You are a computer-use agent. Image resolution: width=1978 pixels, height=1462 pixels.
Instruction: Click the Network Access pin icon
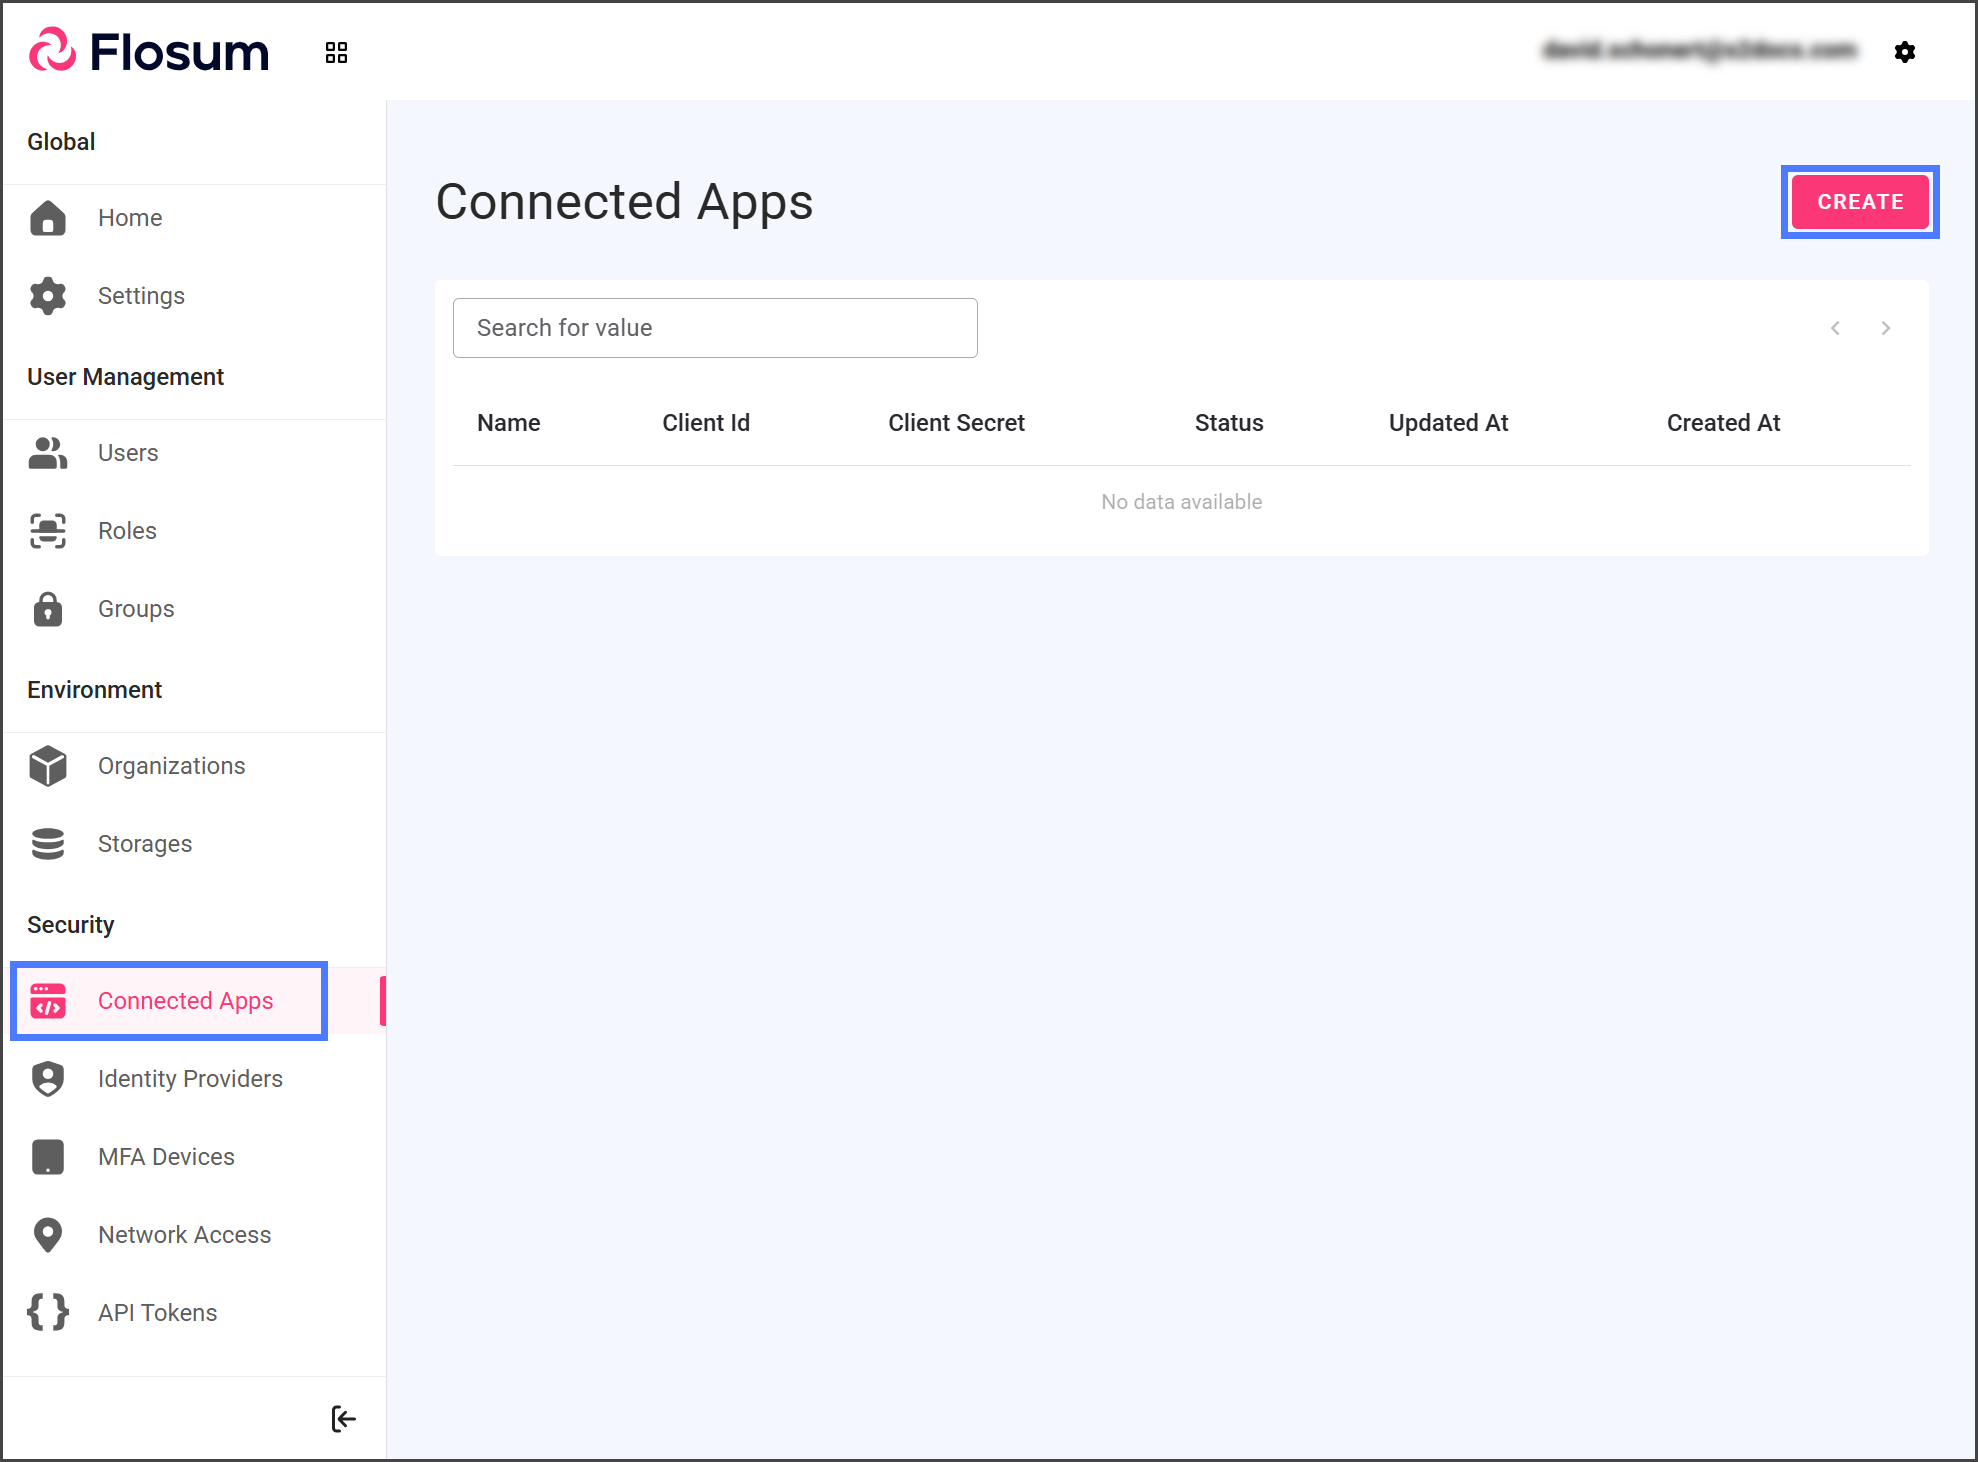(x=48, y=1235)
